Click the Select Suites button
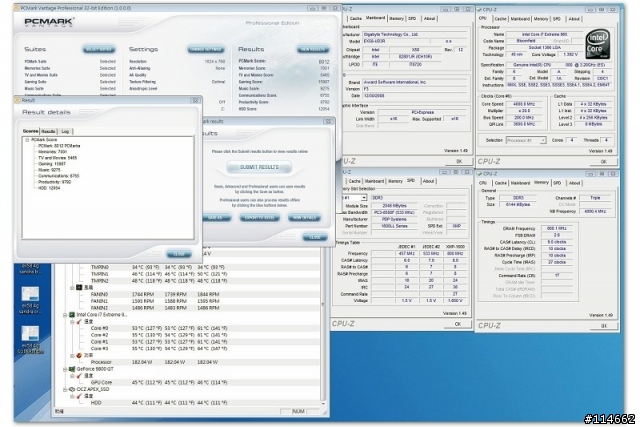The width and height of the screenshot is (640, 427). 99,49
